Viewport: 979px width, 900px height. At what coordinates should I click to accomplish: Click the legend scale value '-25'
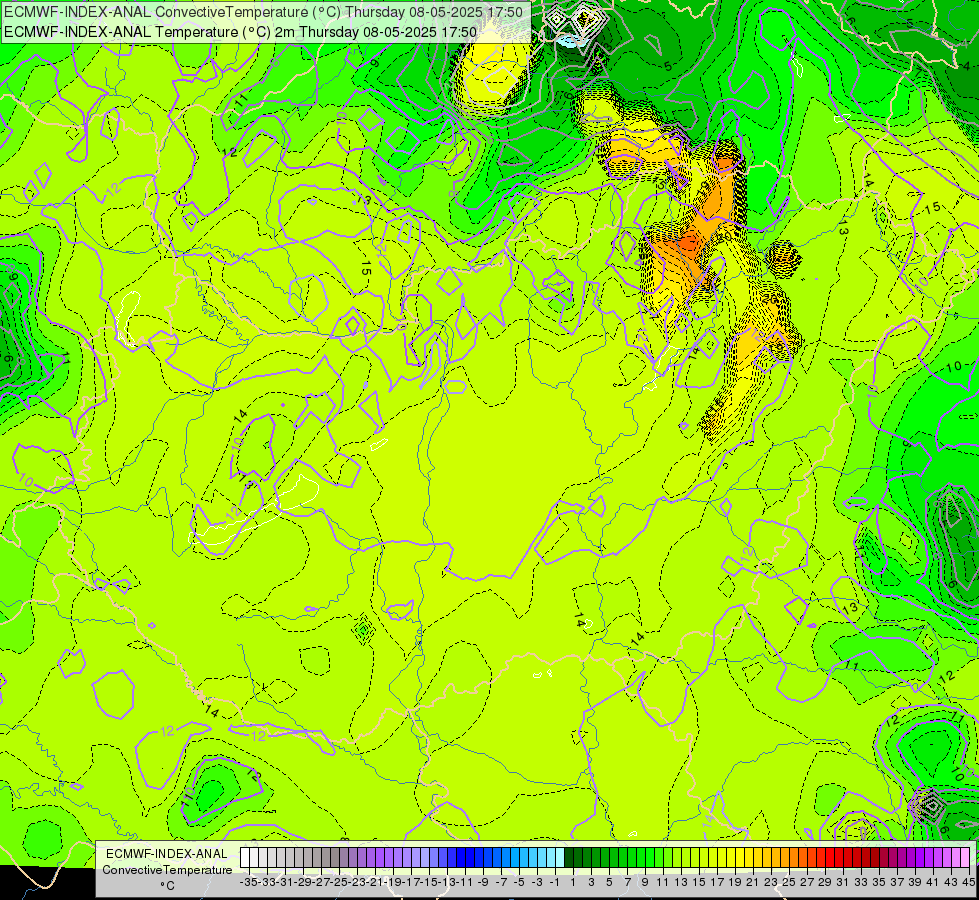(339, 883)
